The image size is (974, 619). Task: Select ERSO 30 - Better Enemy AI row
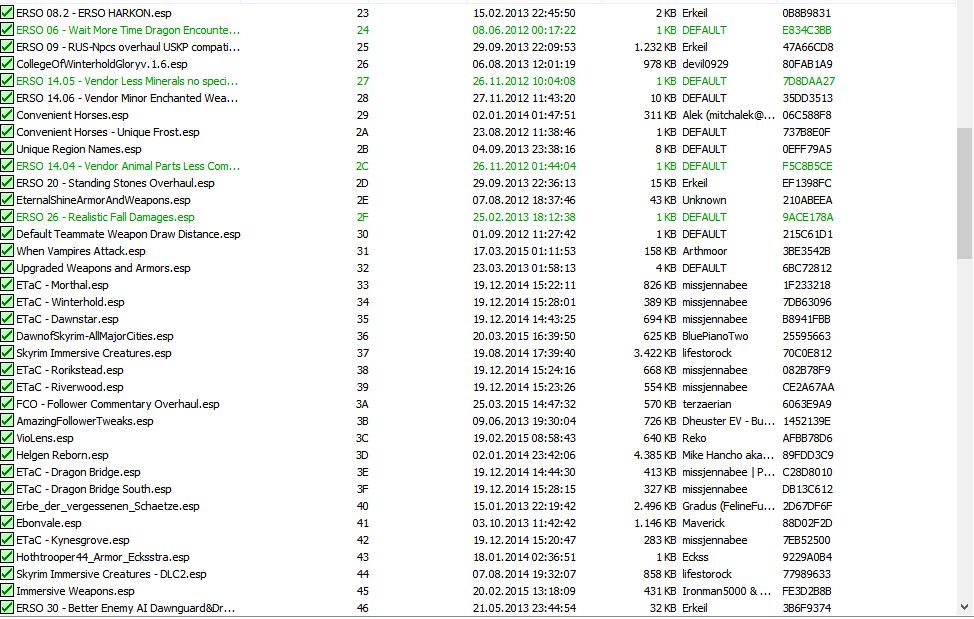125,608
